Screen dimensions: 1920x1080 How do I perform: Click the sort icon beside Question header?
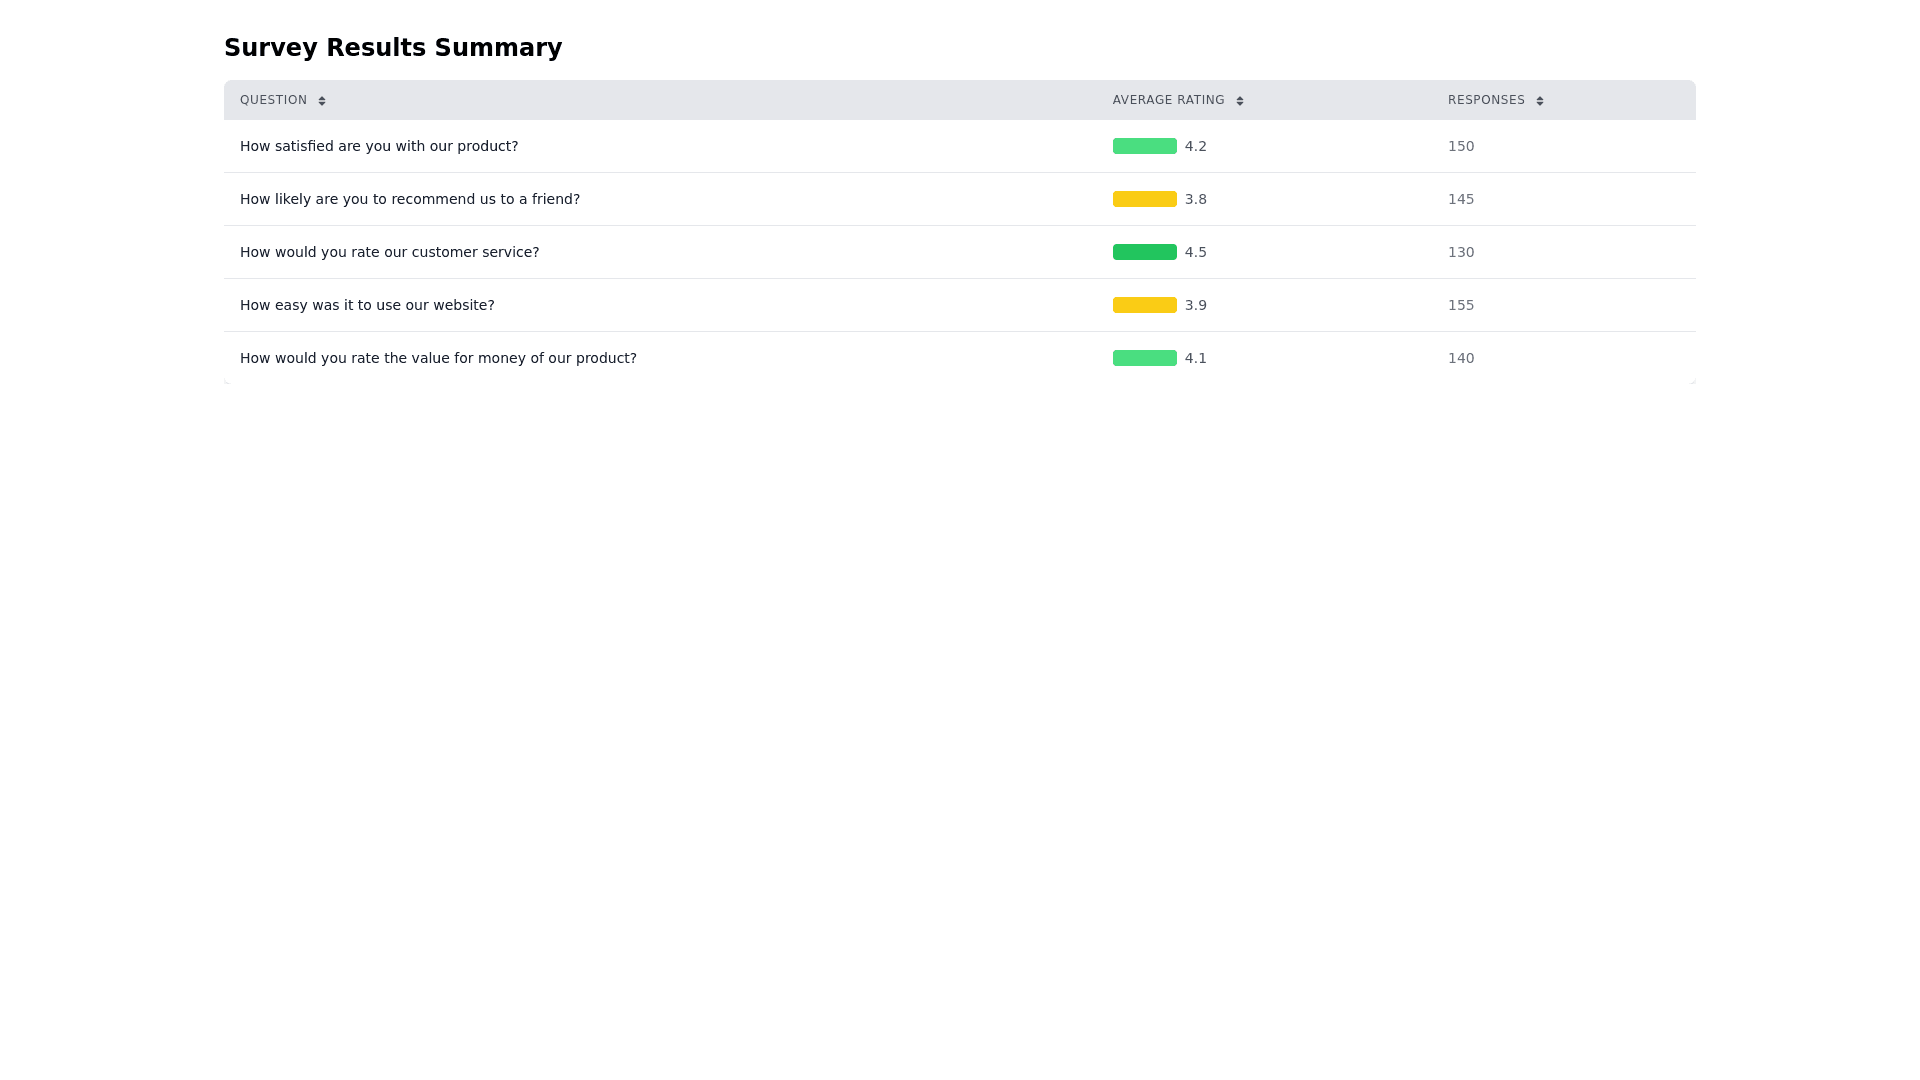point(322,101)
